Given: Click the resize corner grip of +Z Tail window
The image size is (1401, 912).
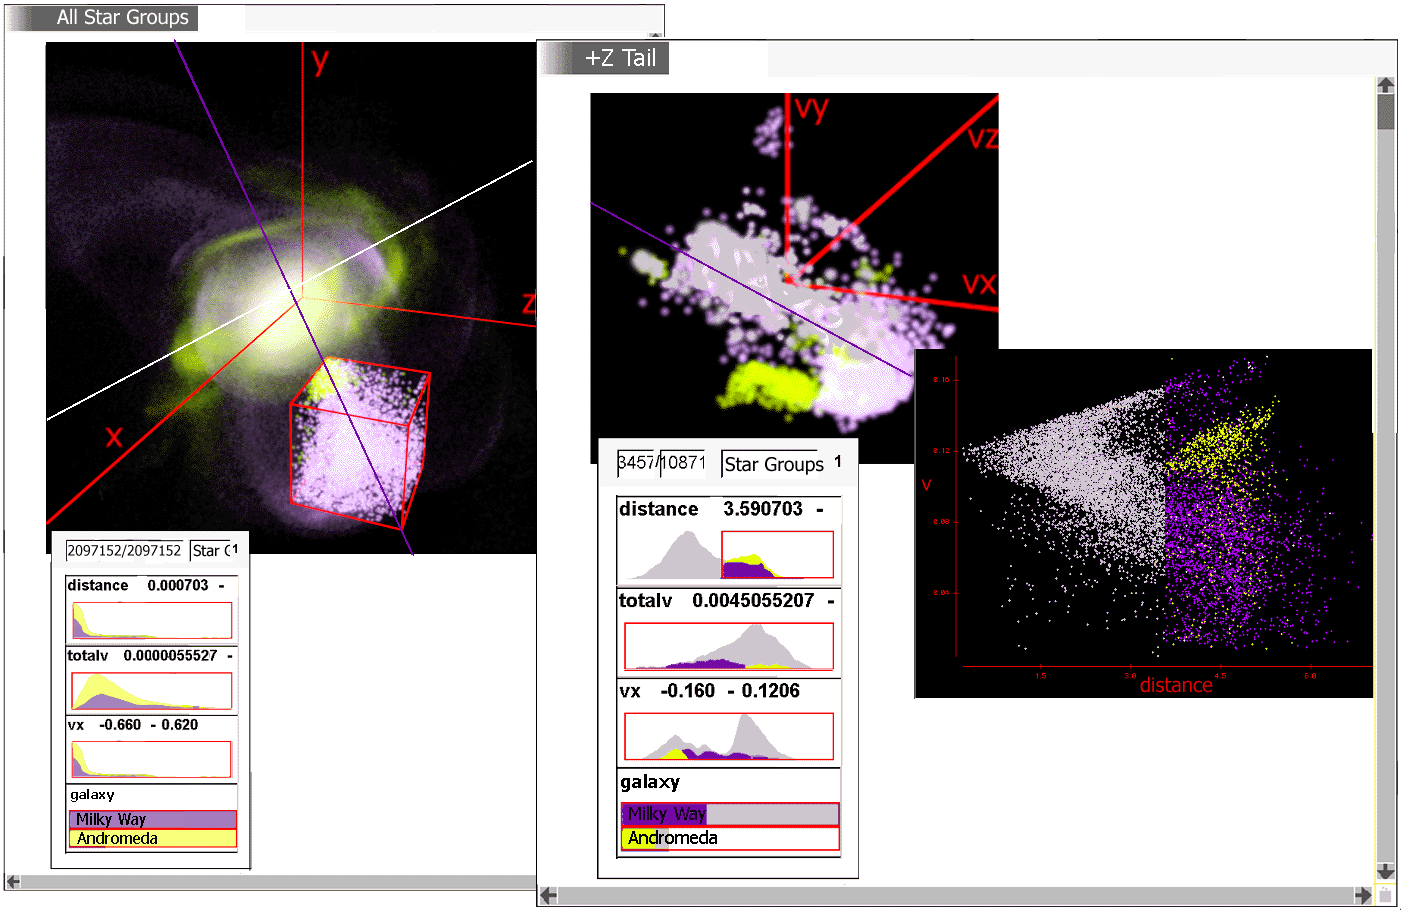Looking at the screenshot, I should tap(1385, 895).
